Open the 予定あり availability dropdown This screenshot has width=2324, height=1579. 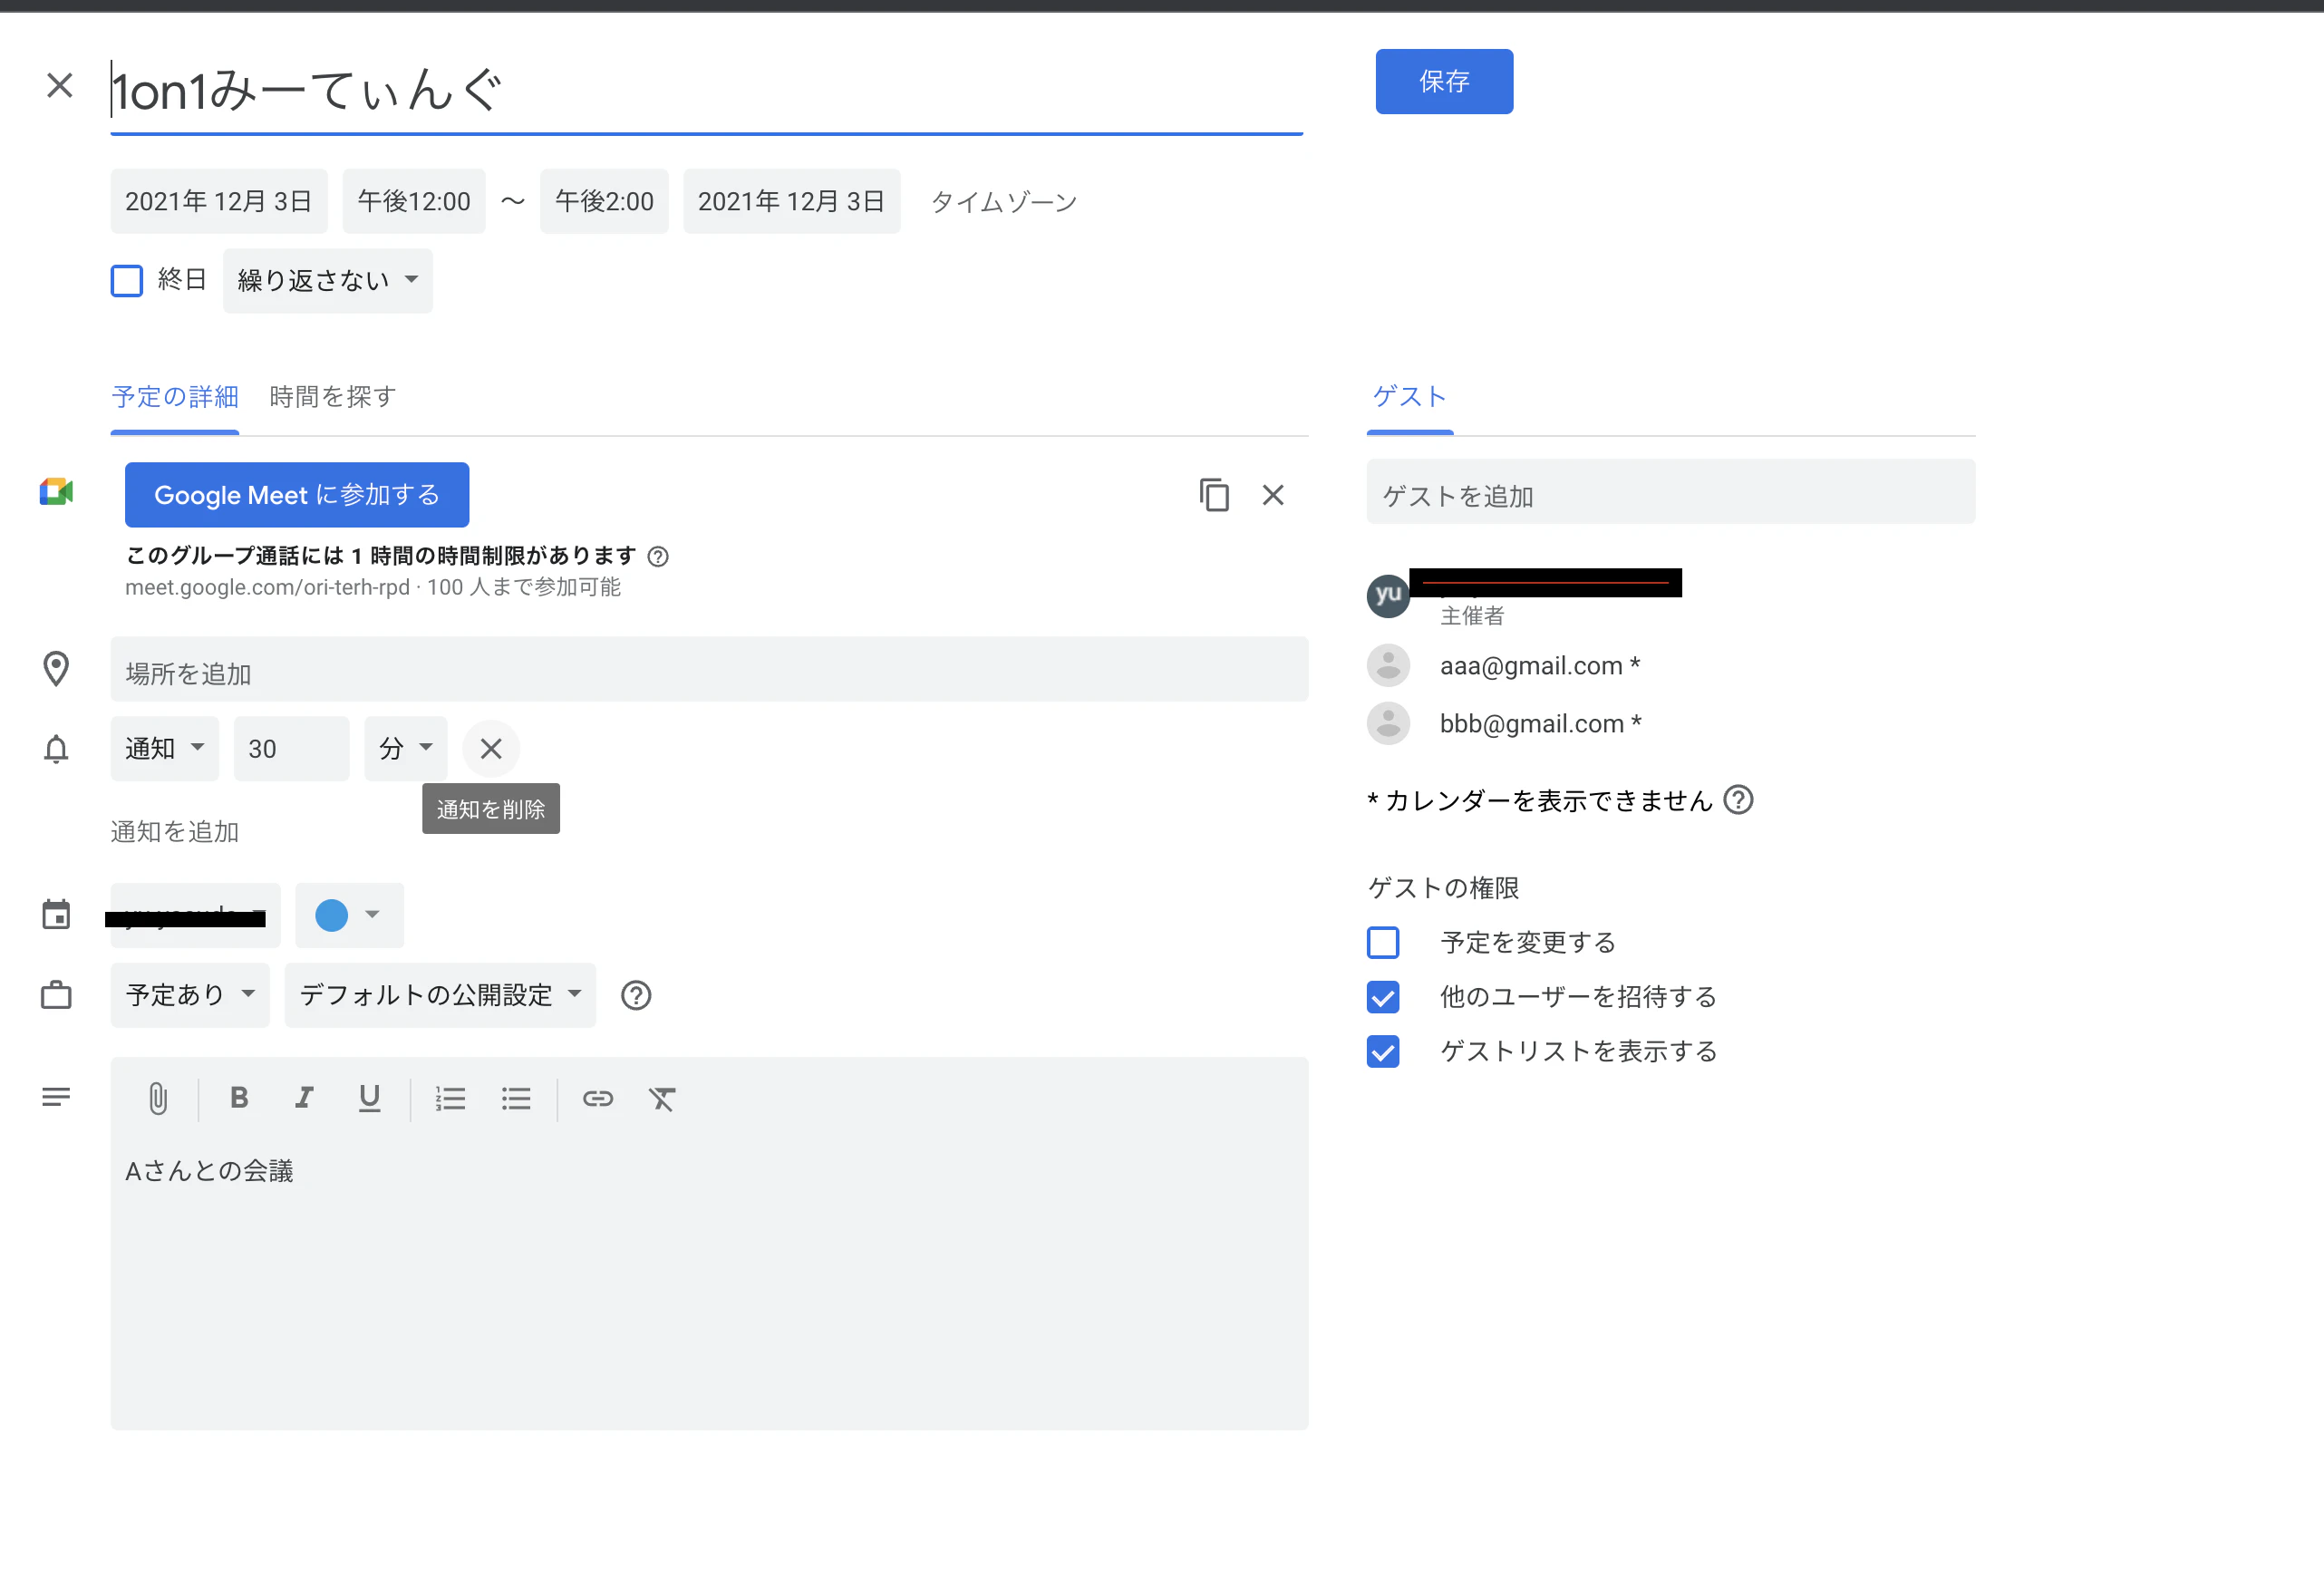(190, 995)
